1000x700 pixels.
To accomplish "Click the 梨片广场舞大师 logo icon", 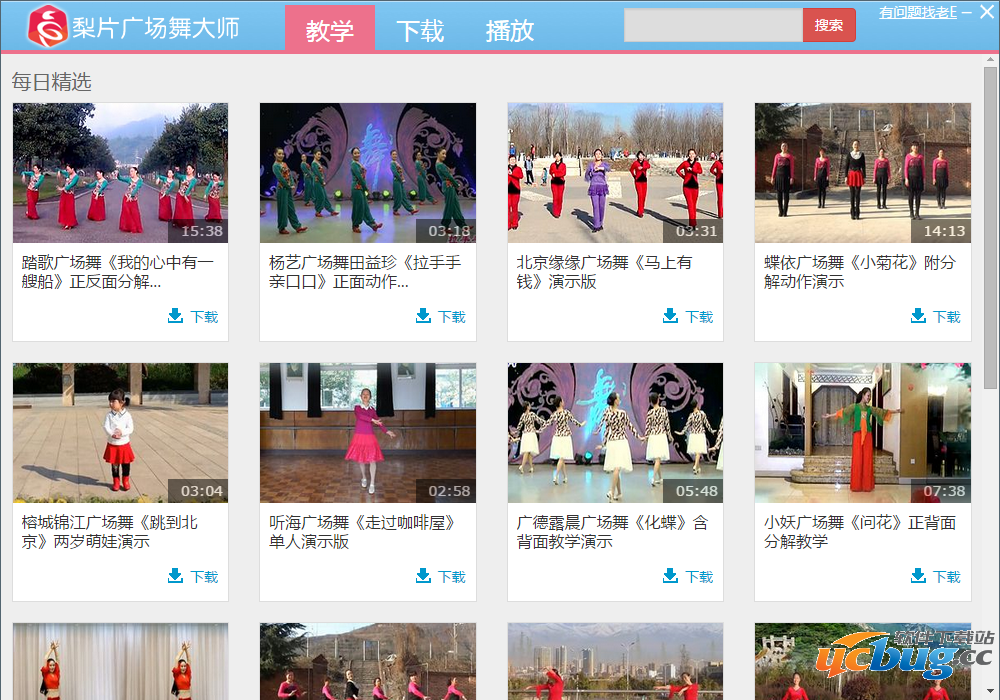I will [47, 27].
